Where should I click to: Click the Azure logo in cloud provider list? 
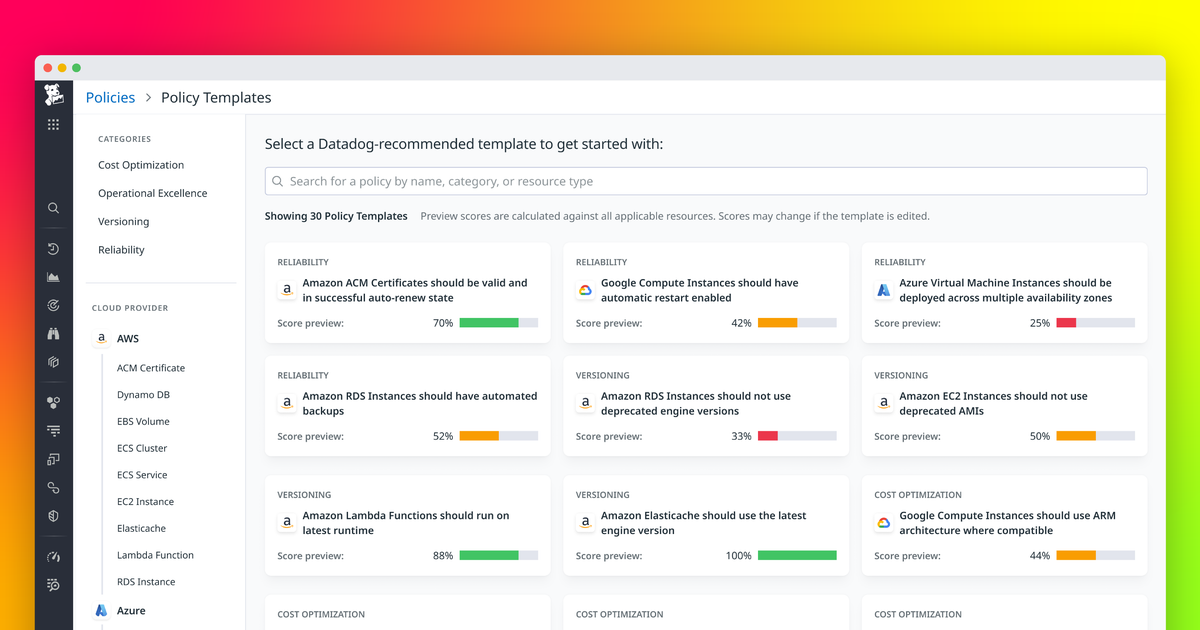(x=101, y=610)
